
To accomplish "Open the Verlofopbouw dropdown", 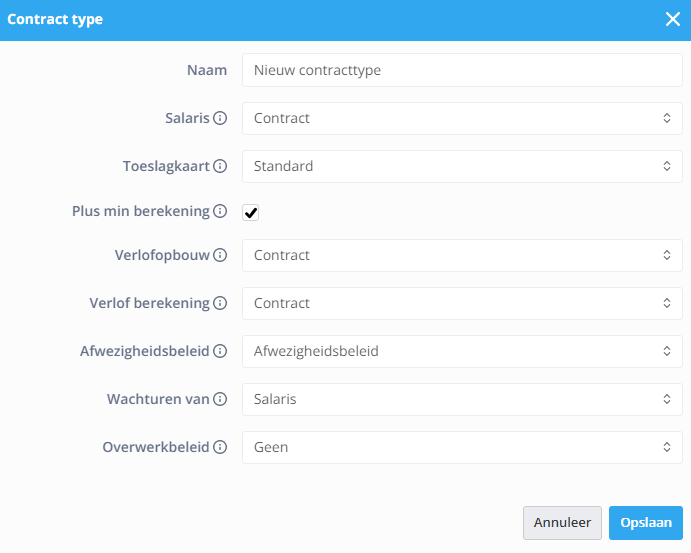I will point(462,256).
